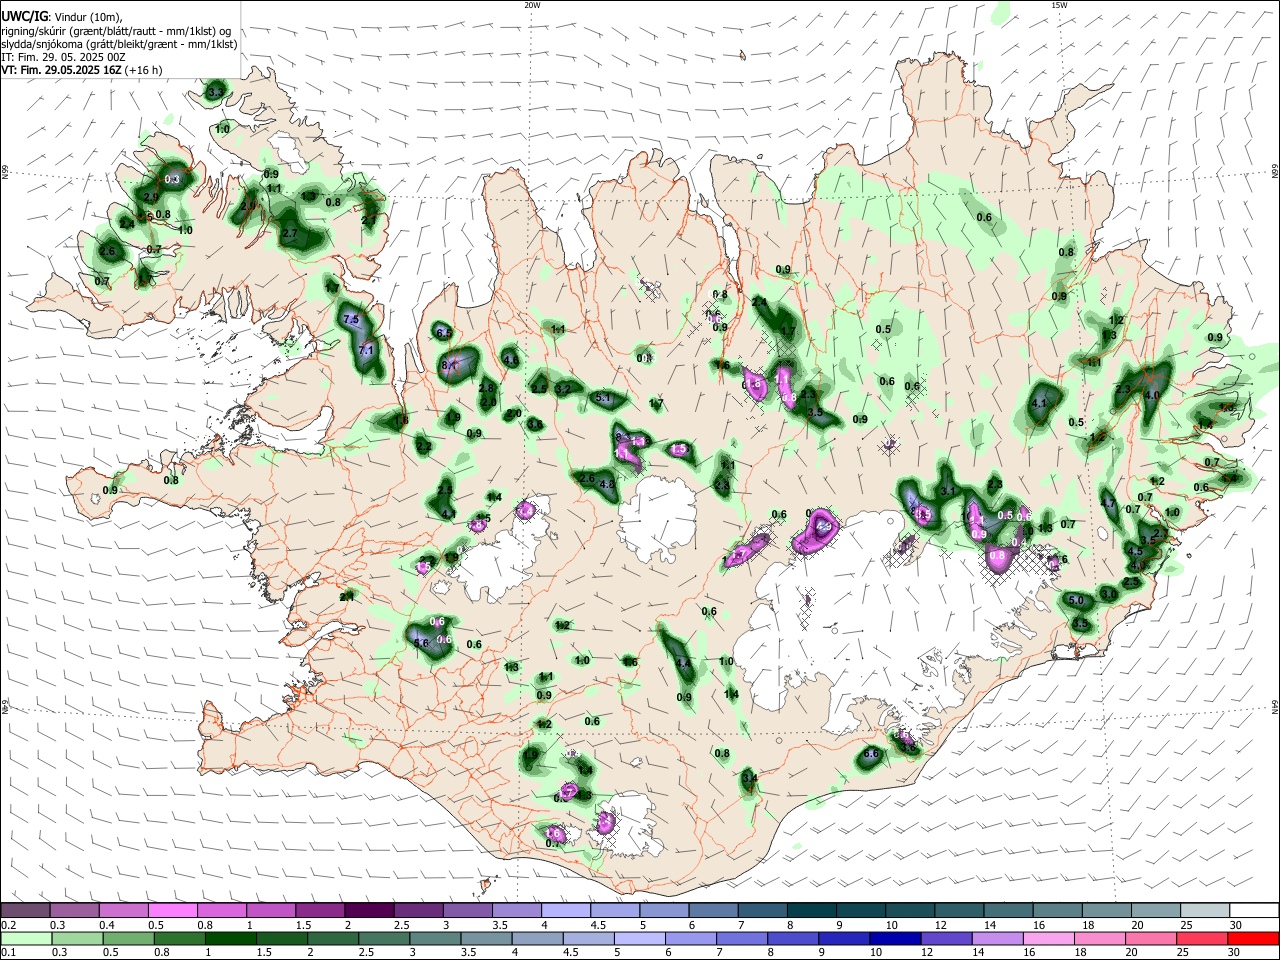Screen dimensions: 1280x960
Task: Click the 'VT: Fim. 29.05.2025 16Z' valid time
Action: [62, 70]
